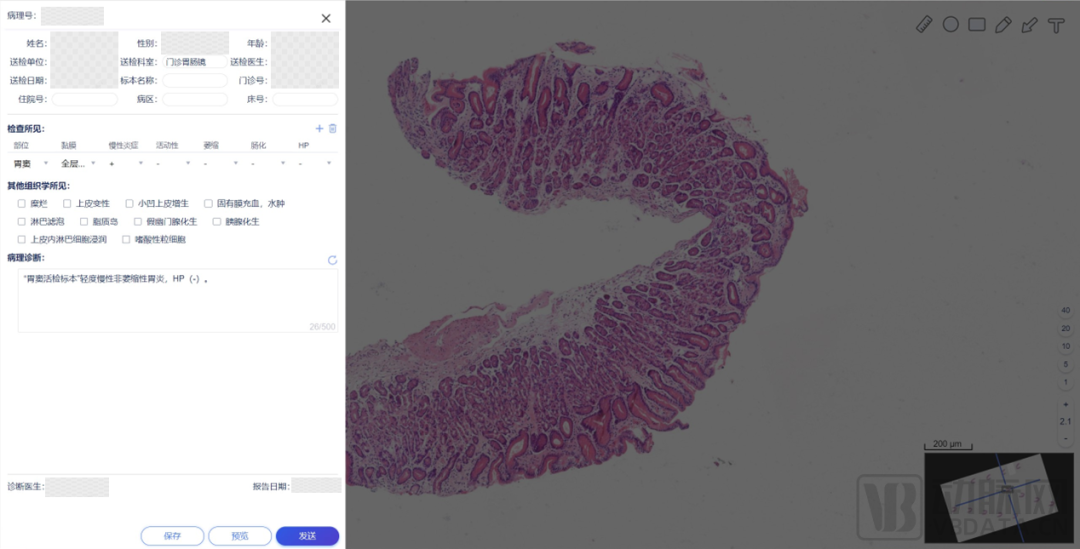
Task: Click the 保存 button
Action: coord(173,536)
